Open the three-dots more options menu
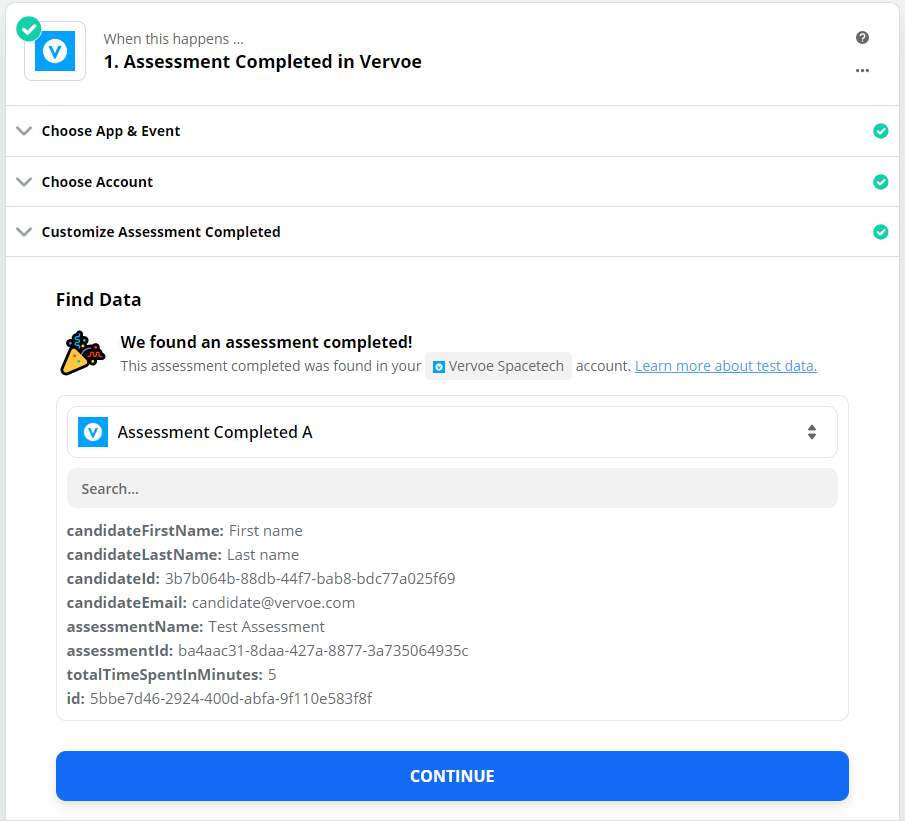This screenshot has height=821, width=905. 862,71
